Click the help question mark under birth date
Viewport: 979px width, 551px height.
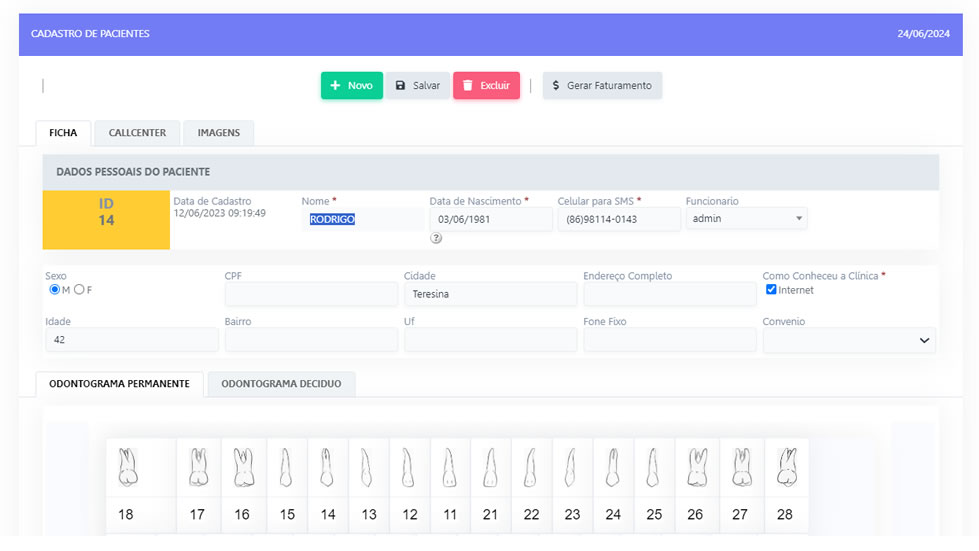436,238
